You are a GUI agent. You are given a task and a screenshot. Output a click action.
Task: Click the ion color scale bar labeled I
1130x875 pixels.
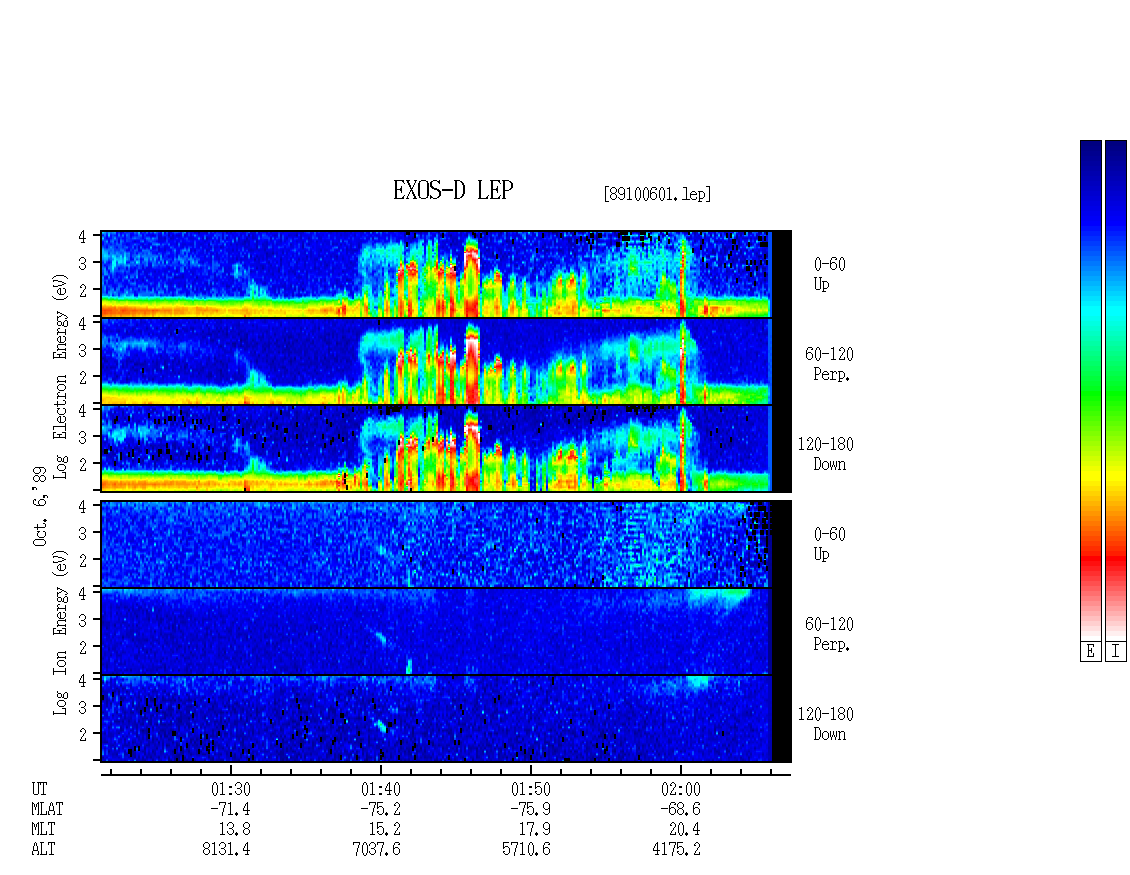point(1116,389)
